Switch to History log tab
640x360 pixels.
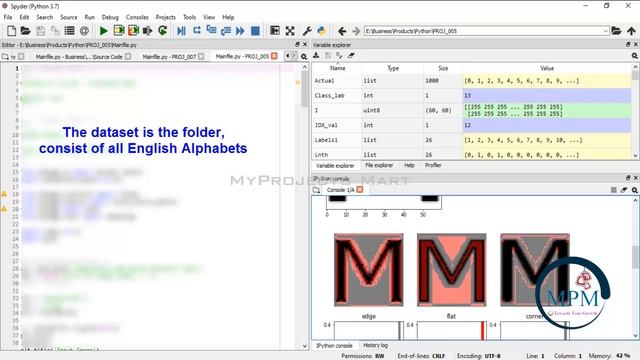tap(376, 345)
